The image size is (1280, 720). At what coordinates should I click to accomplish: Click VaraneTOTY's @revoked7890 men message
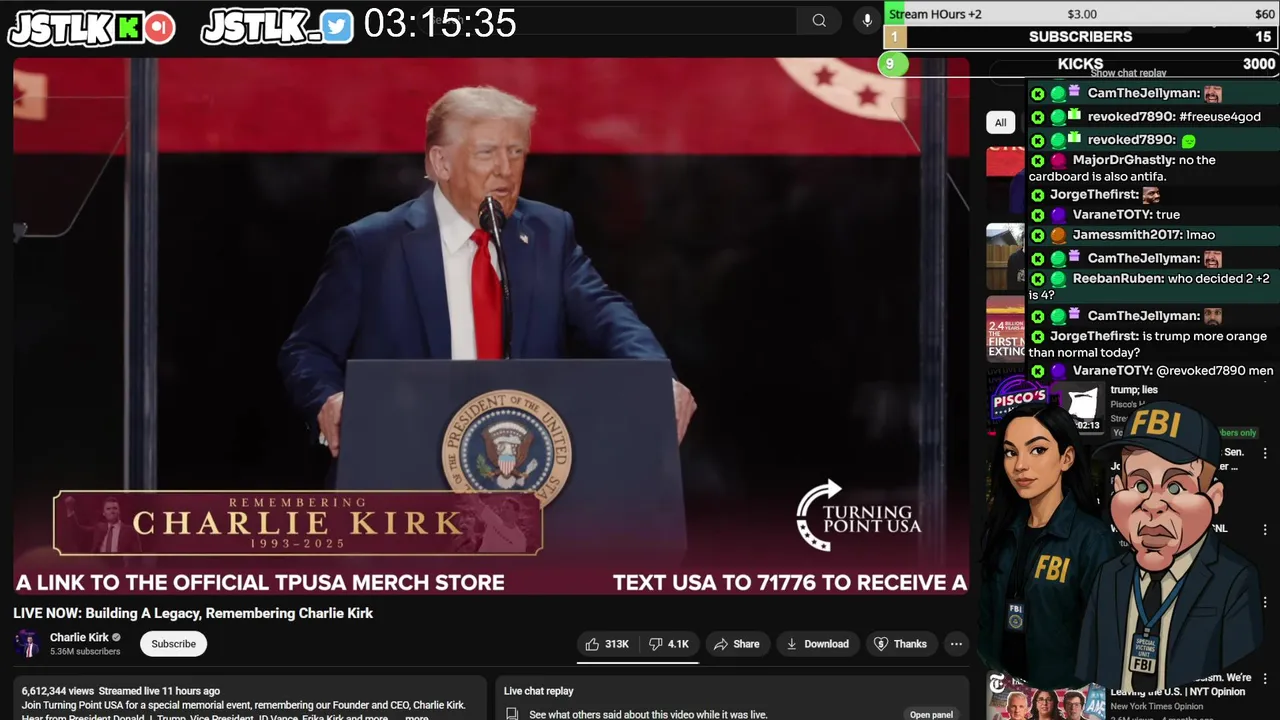pyautogui.click(x=1153, y=371)
